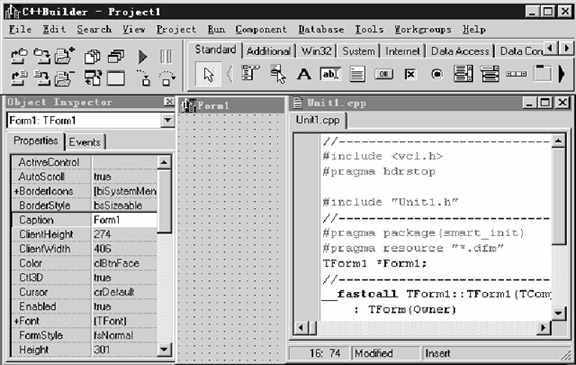The height and width of the screenshot is (365, 576).
Task: Switch to the Win32 palette tab
Action: pos(316,51)
